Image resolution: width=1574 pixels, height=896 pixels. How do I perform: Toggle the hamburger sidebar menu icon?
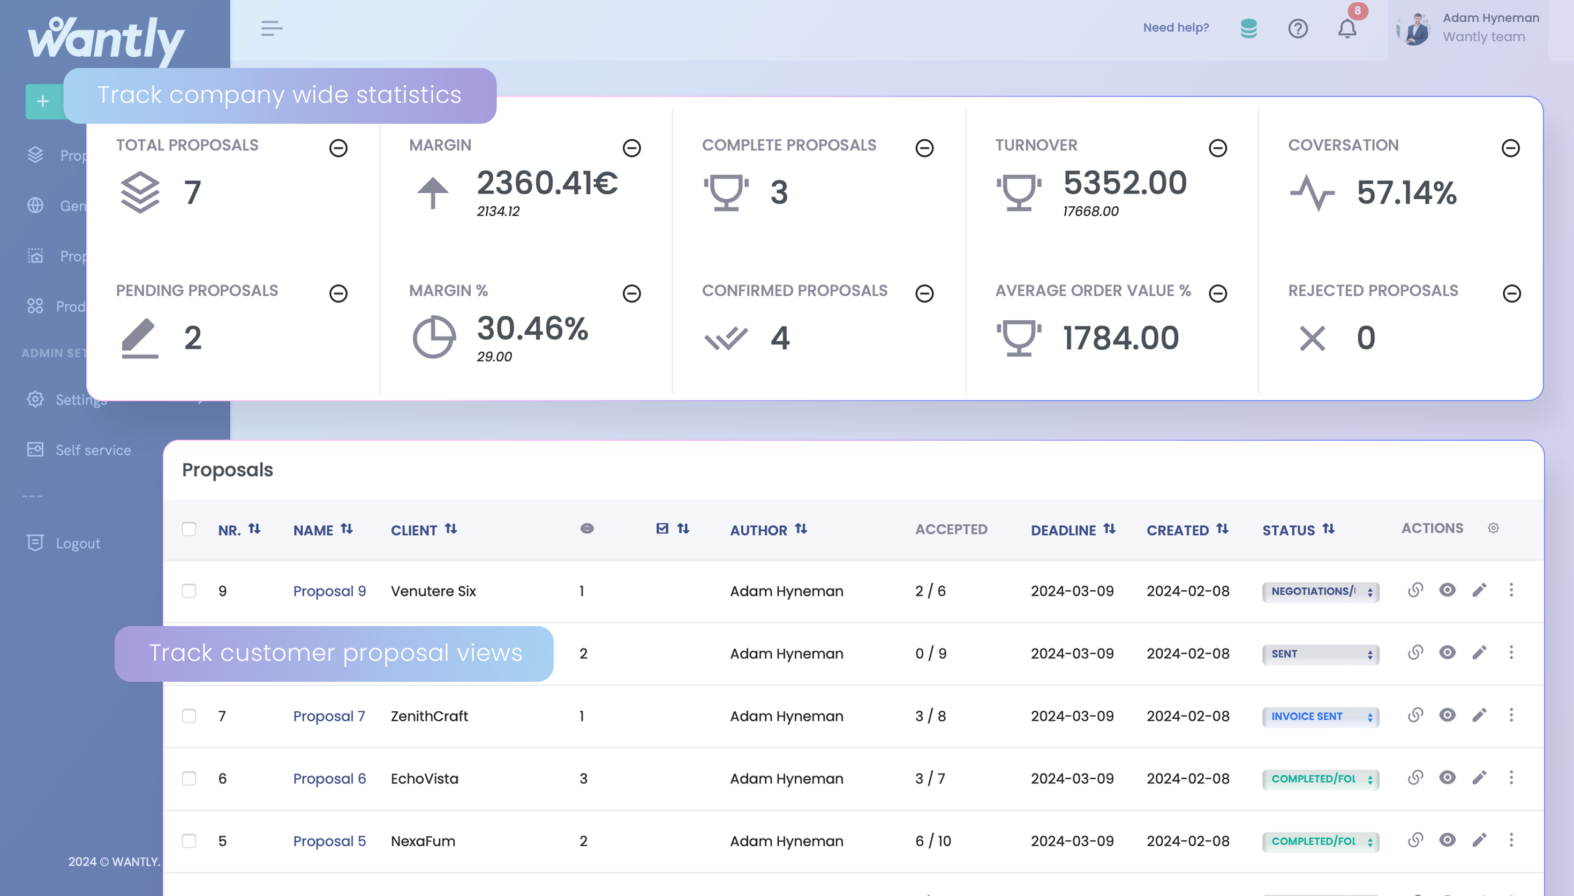pyautogui.click(x=271, y=29)
